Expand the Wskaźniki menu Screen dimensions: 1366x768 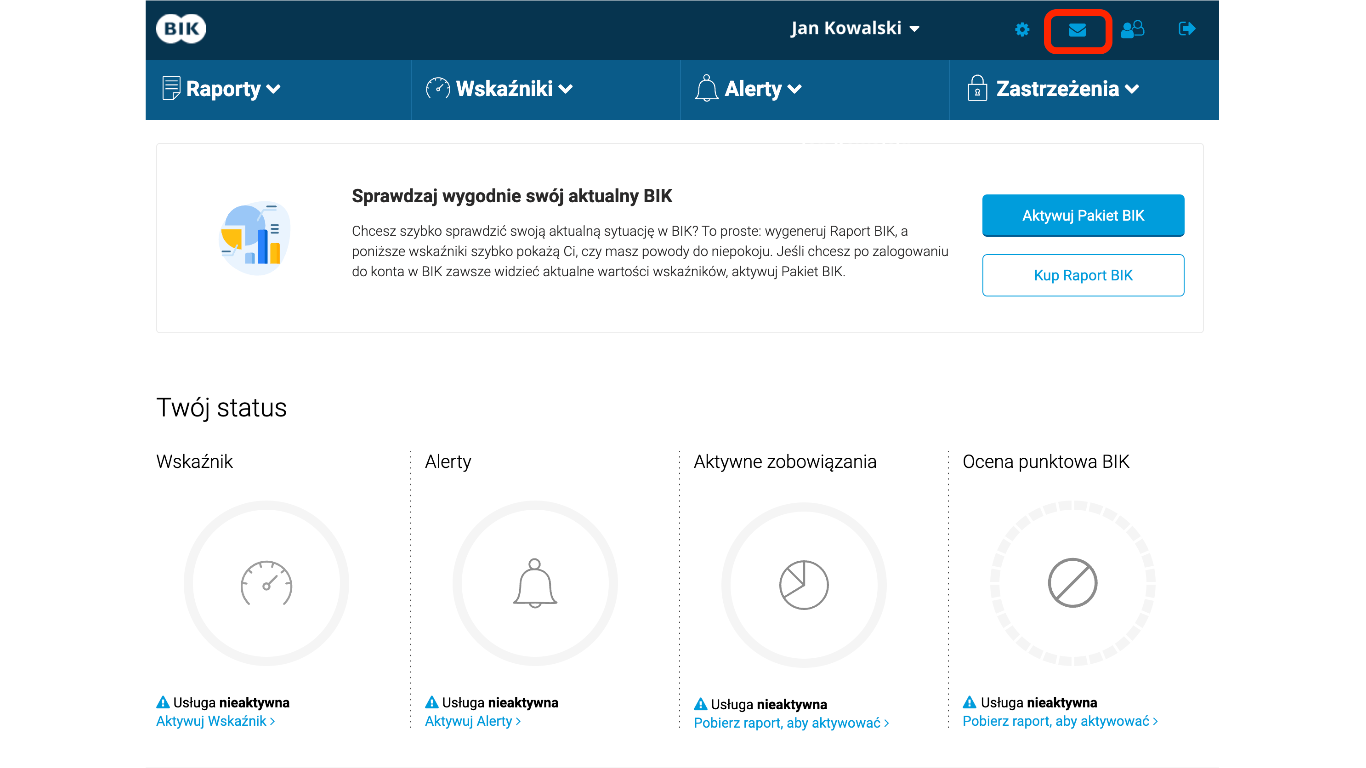click(499, 89)
